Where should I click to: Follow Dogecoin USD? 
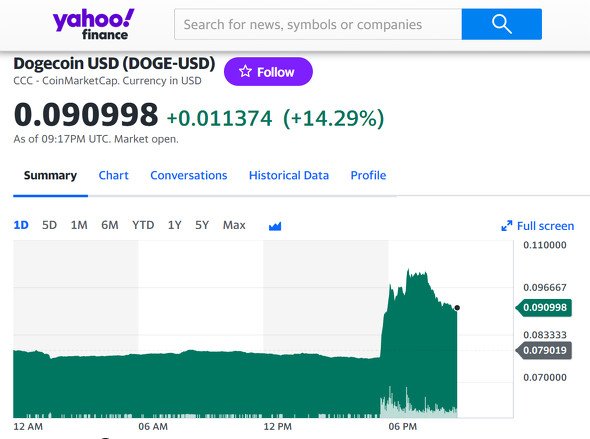tap(268, 71)
